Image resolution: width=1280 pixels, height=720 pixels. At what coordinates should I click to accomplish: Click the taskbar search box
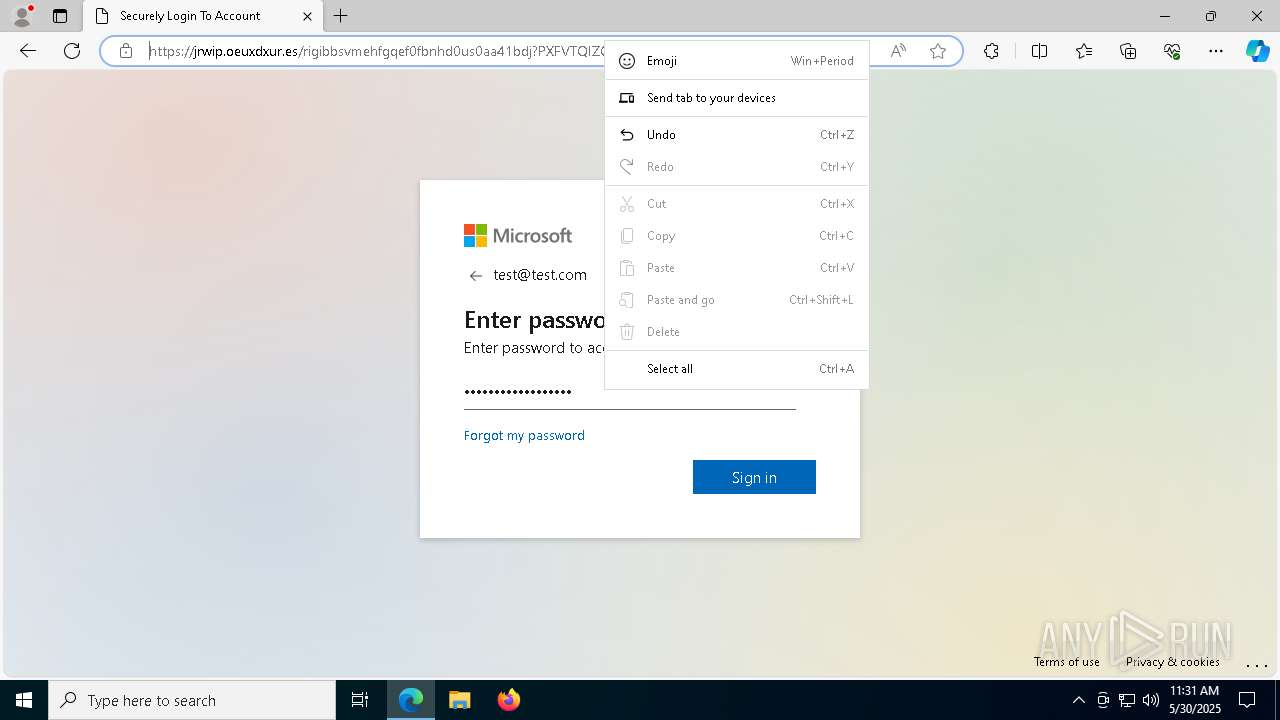(192, 700)
